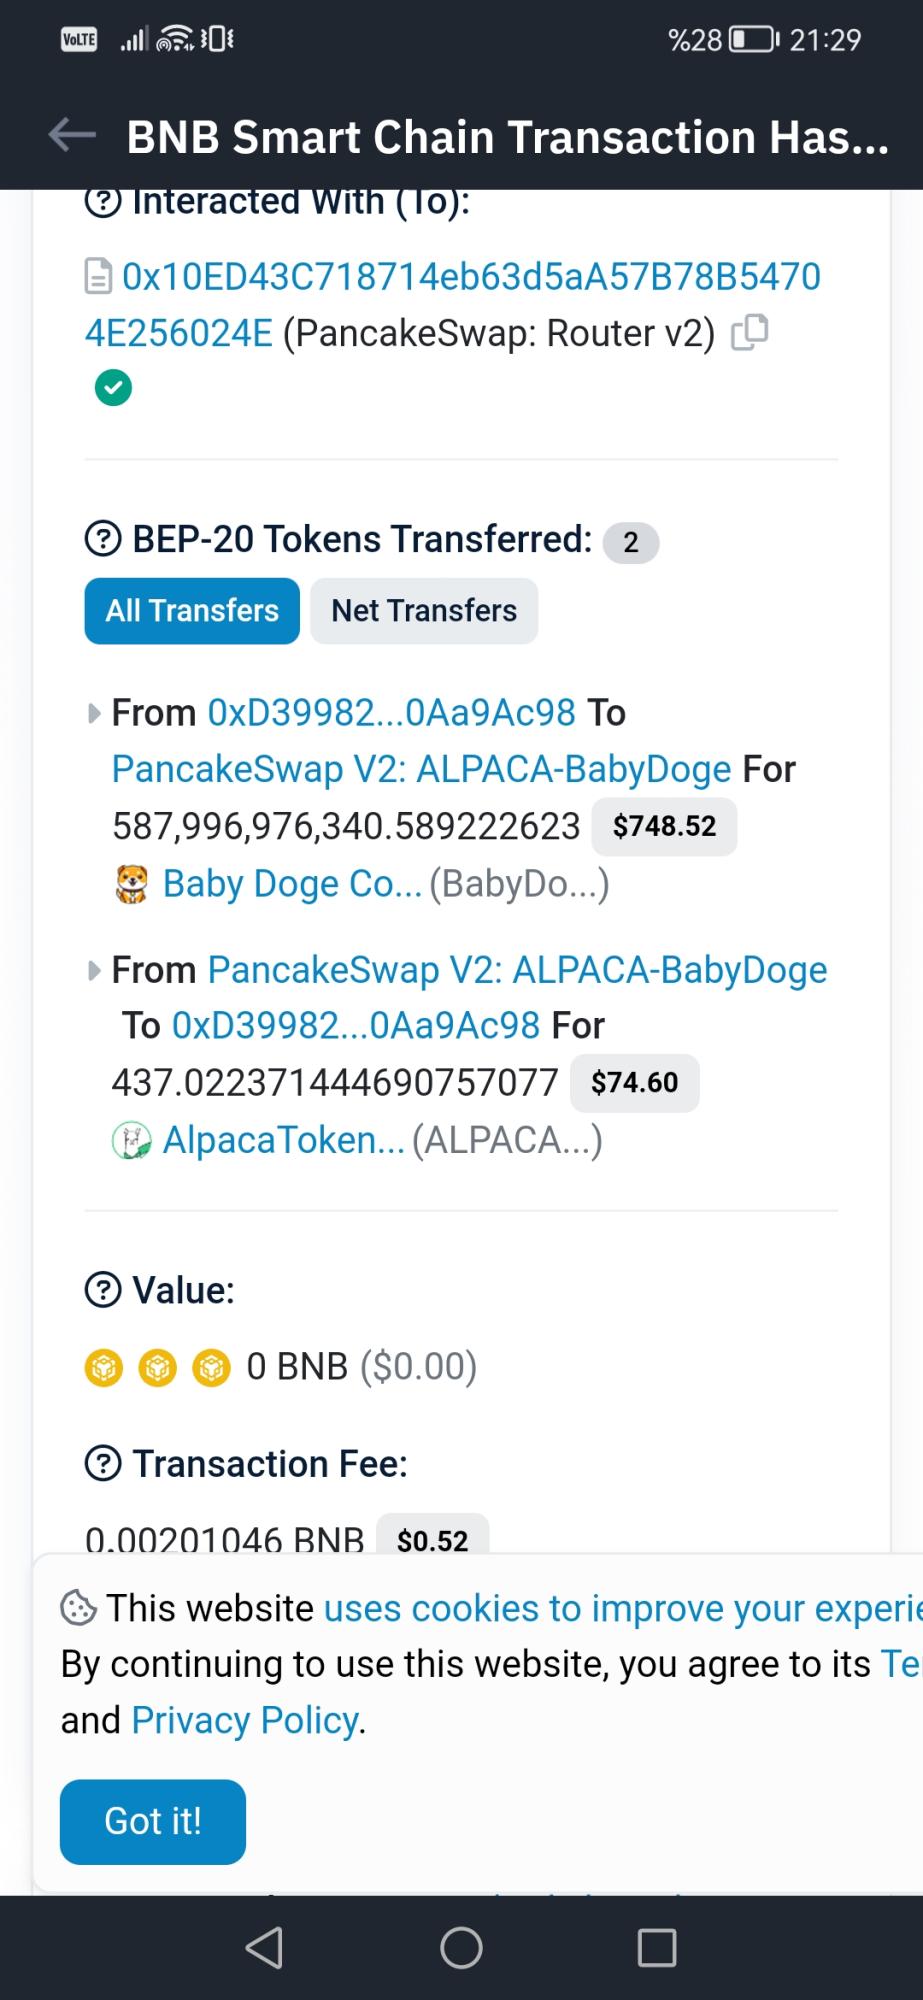Viewport: 923px width, 2000px height.
Task: Tap the $748.52 value badge
Action: (x=663, y=825)
